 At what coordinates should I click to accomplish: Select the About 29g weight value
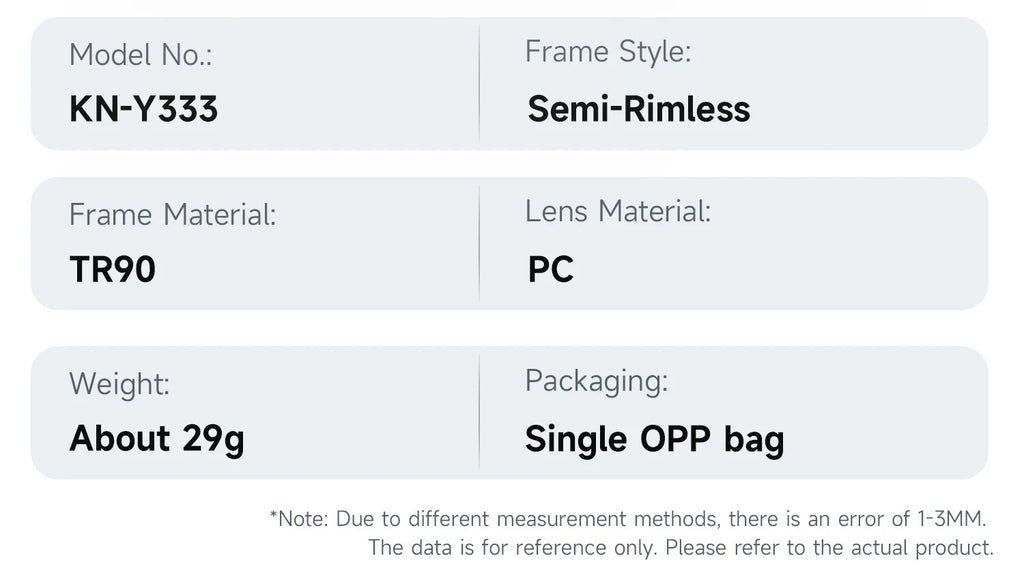point(157,439)
